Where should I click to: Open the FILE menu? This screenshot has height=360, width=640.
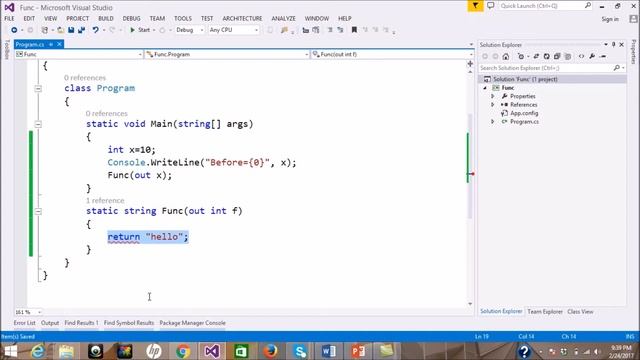pyautogui.click(x=9, y=18)
